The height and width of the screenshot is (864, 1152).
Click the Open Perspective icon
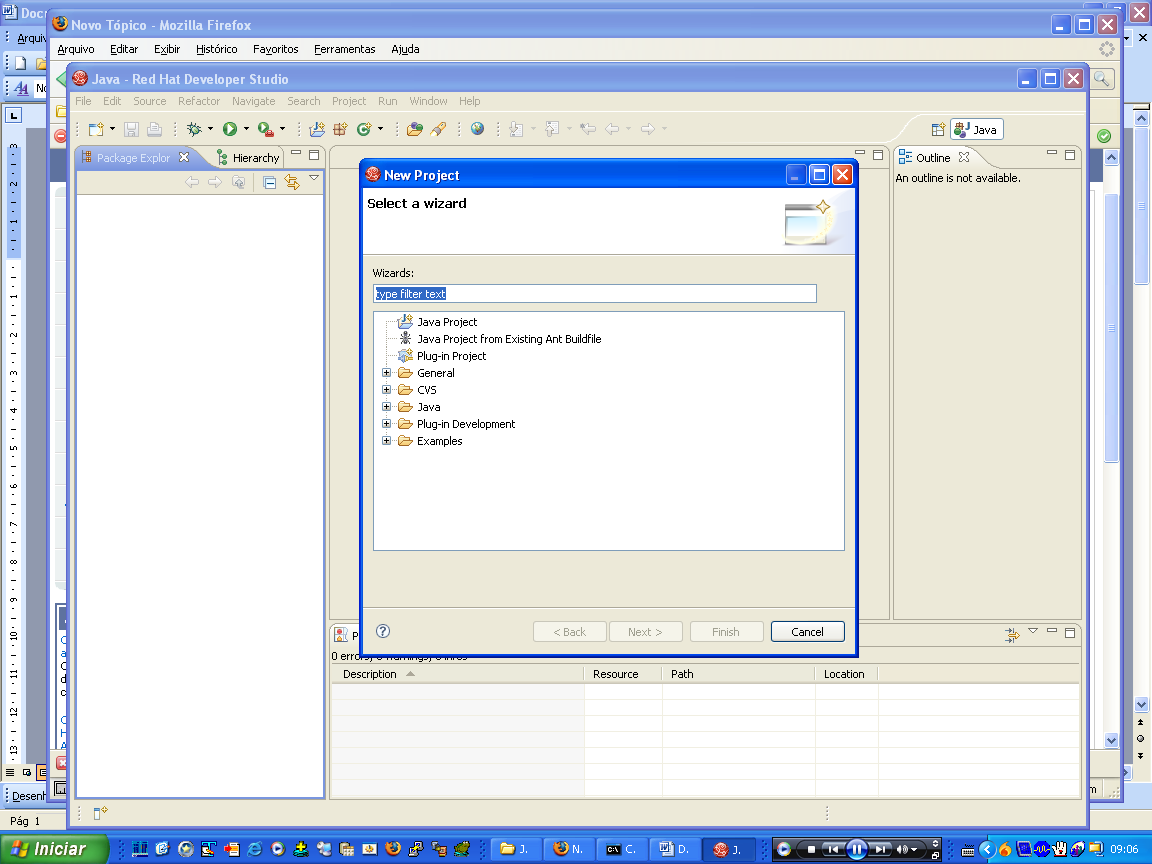click(x=938, y=130)
